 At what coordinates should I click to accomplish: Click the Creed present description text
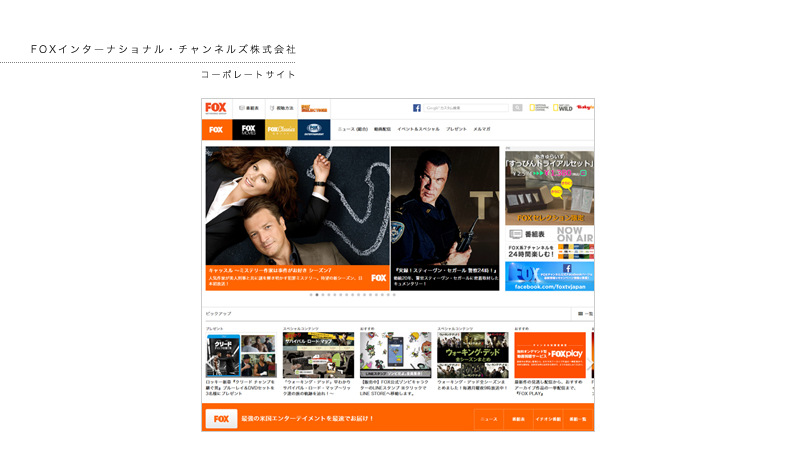pos(241,388)
